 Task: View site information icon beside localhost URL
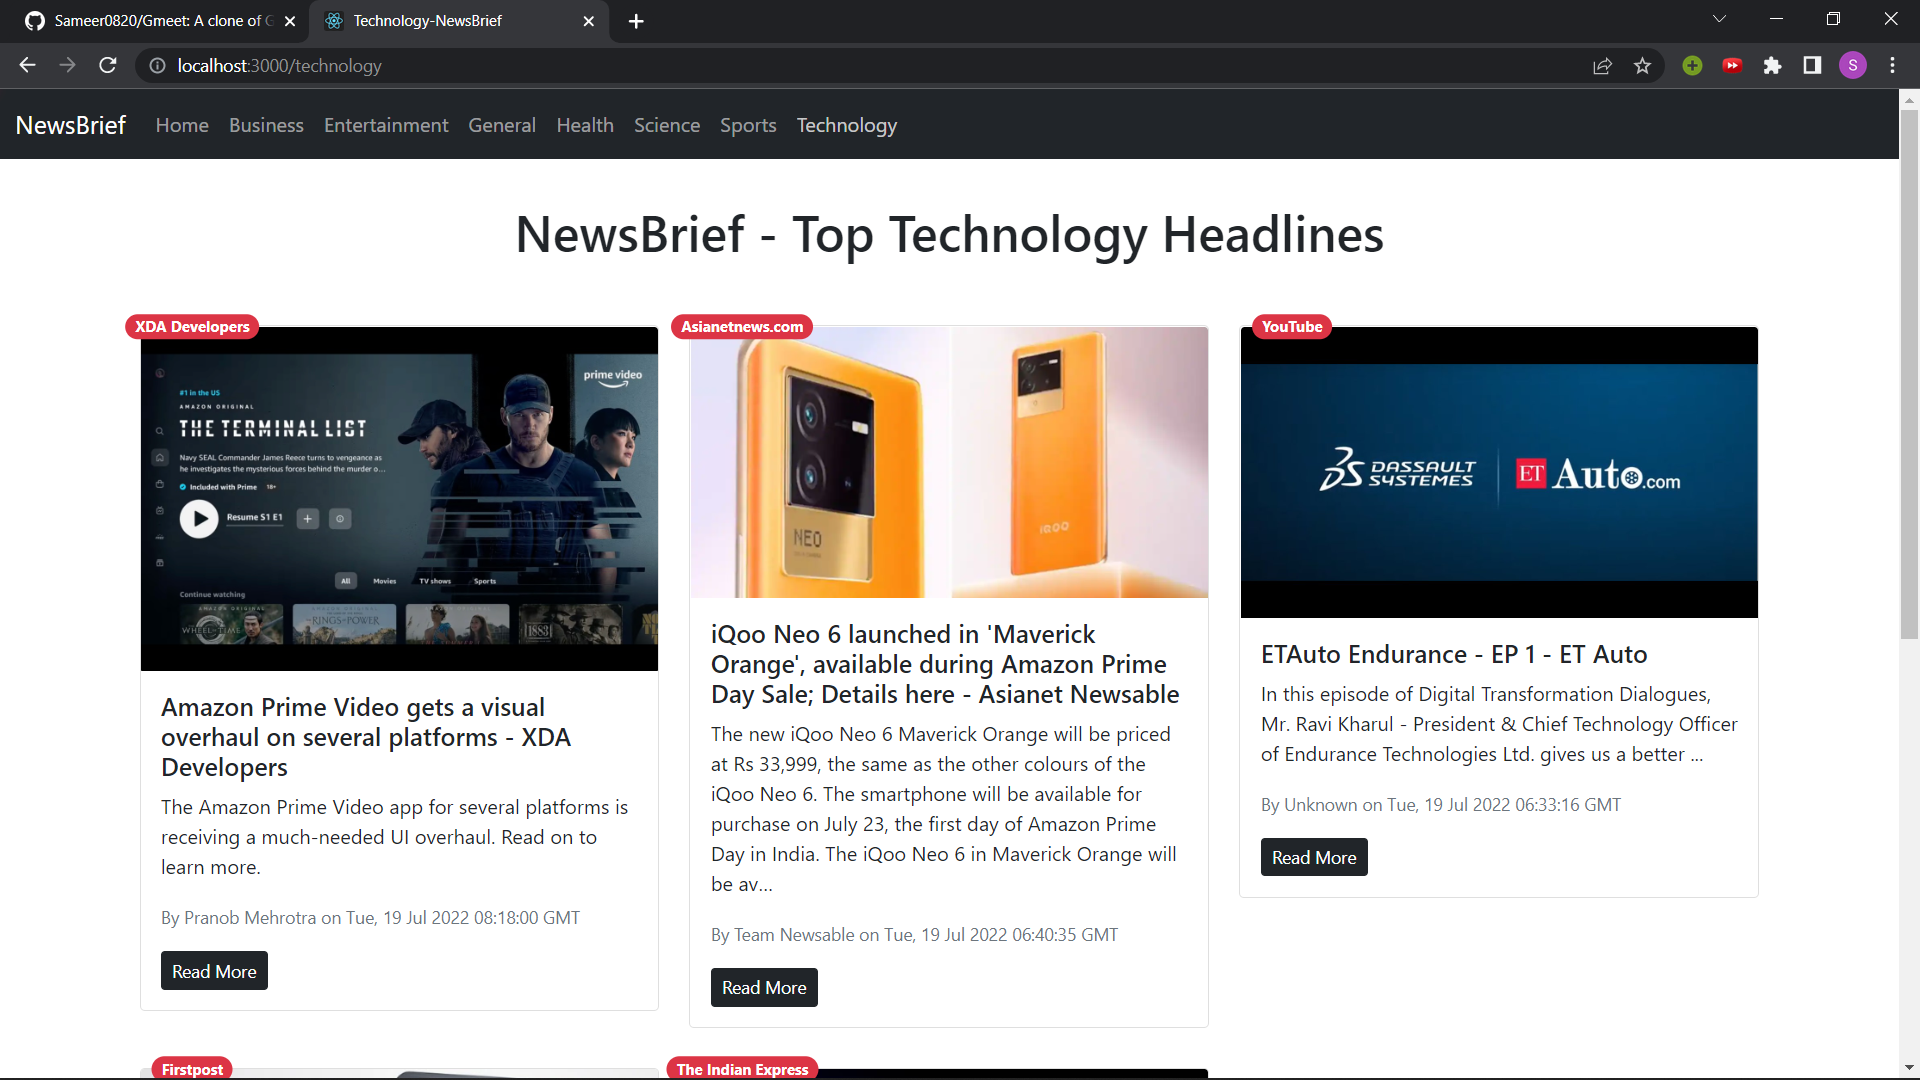pos(157,66)
